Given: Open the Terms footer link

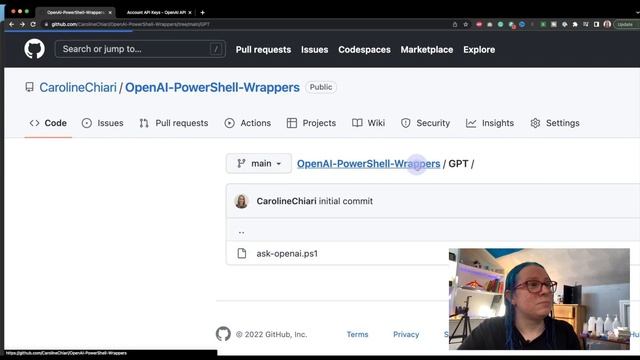Looking at the screenshot, I should pos(357,334).
